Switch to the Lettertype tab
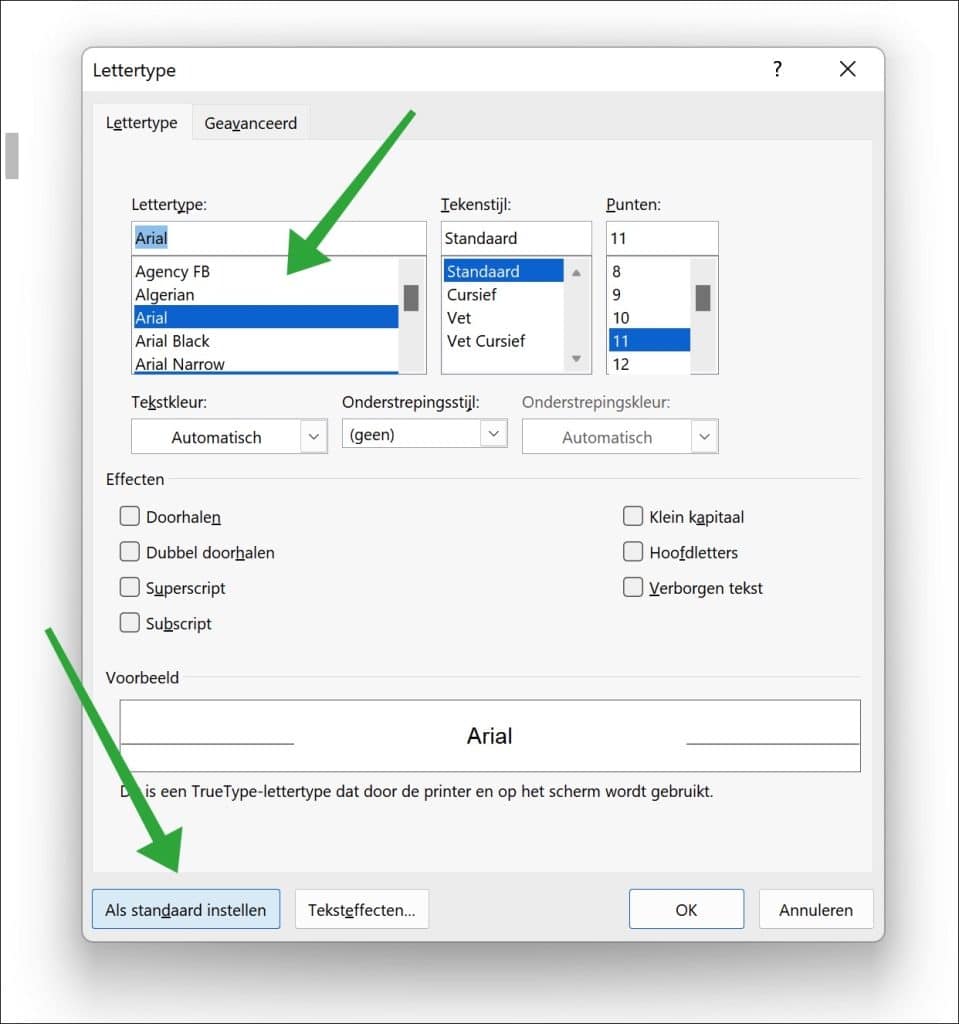959x1024 pixels. pyautogui.click(x=141, y=122)
